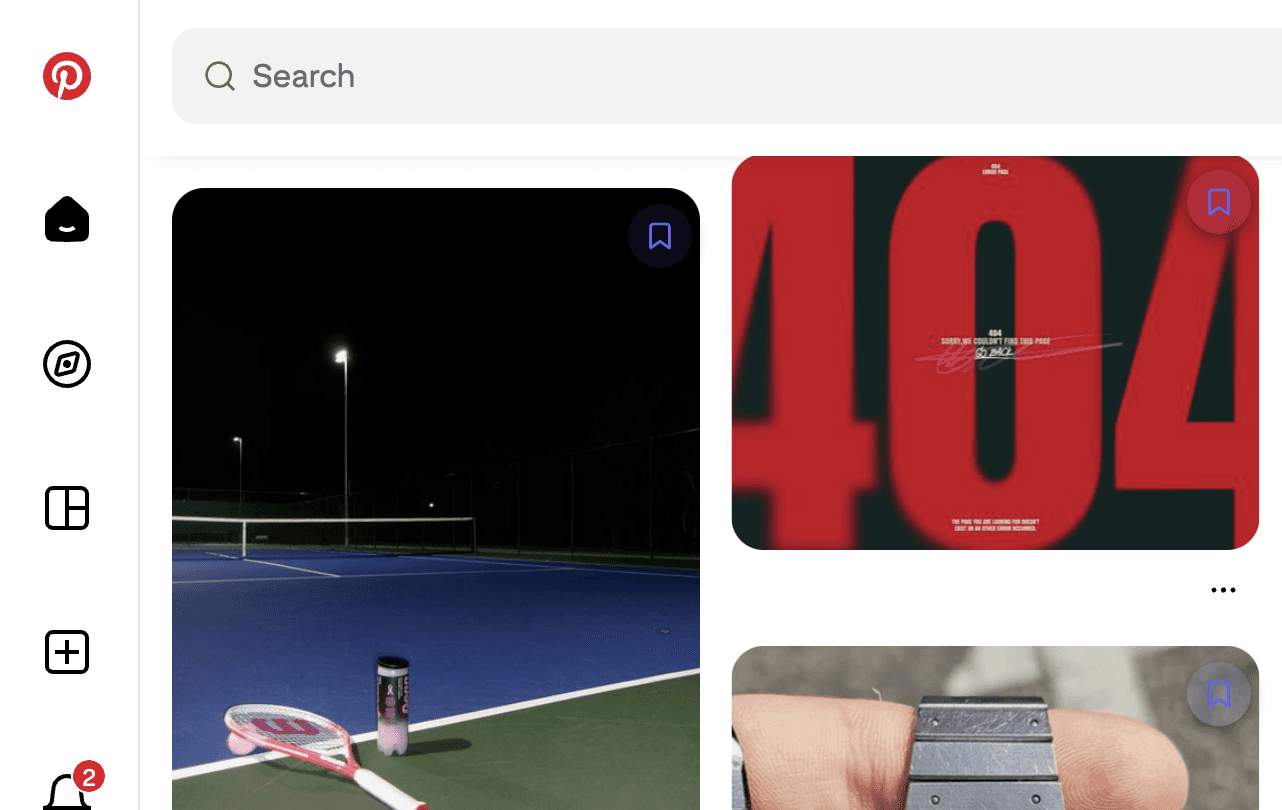Click the magnifier icon in search bar
Viewport: 1282px width, 810px height.
point(220,76)
